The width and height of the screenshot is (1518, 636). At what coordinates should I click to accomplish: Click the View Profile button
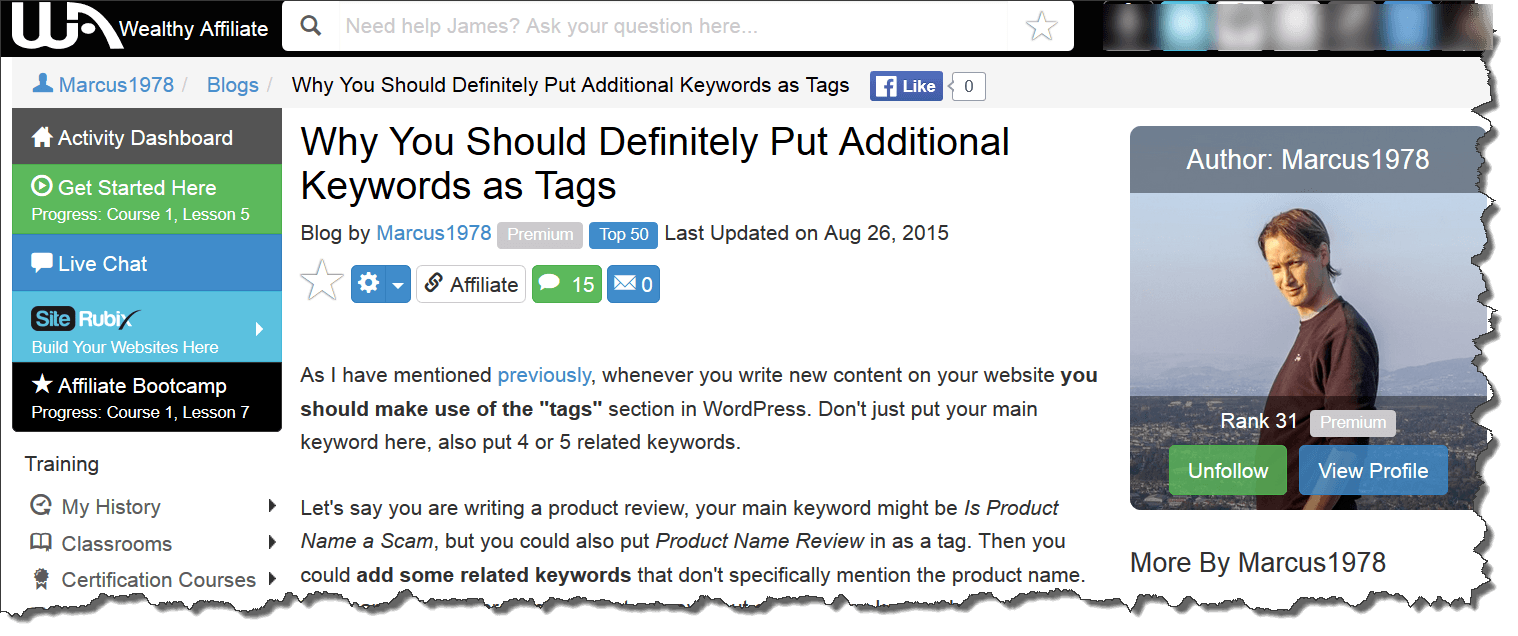pyautogui.click(x=1372, y=470)
